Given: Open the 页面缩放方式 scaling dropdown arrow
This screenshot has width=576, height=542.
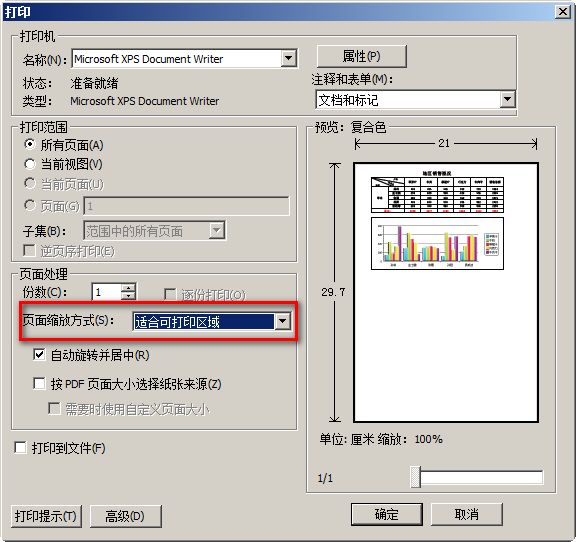Looking at the screenshot, I should (x=282, y=321).
